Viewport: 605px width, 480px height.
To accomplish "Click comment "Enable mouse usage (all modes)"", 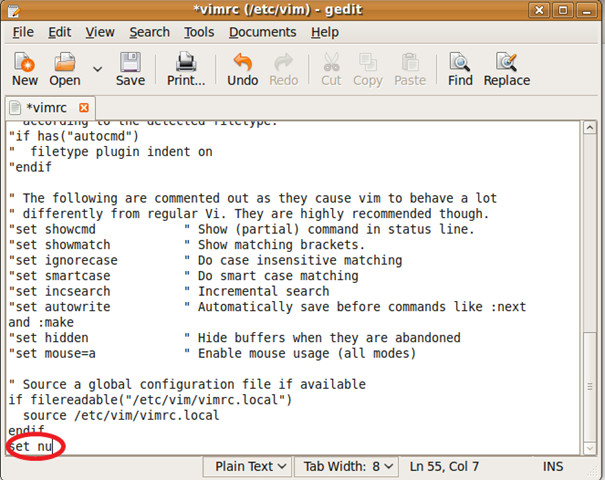I will 307,353.
